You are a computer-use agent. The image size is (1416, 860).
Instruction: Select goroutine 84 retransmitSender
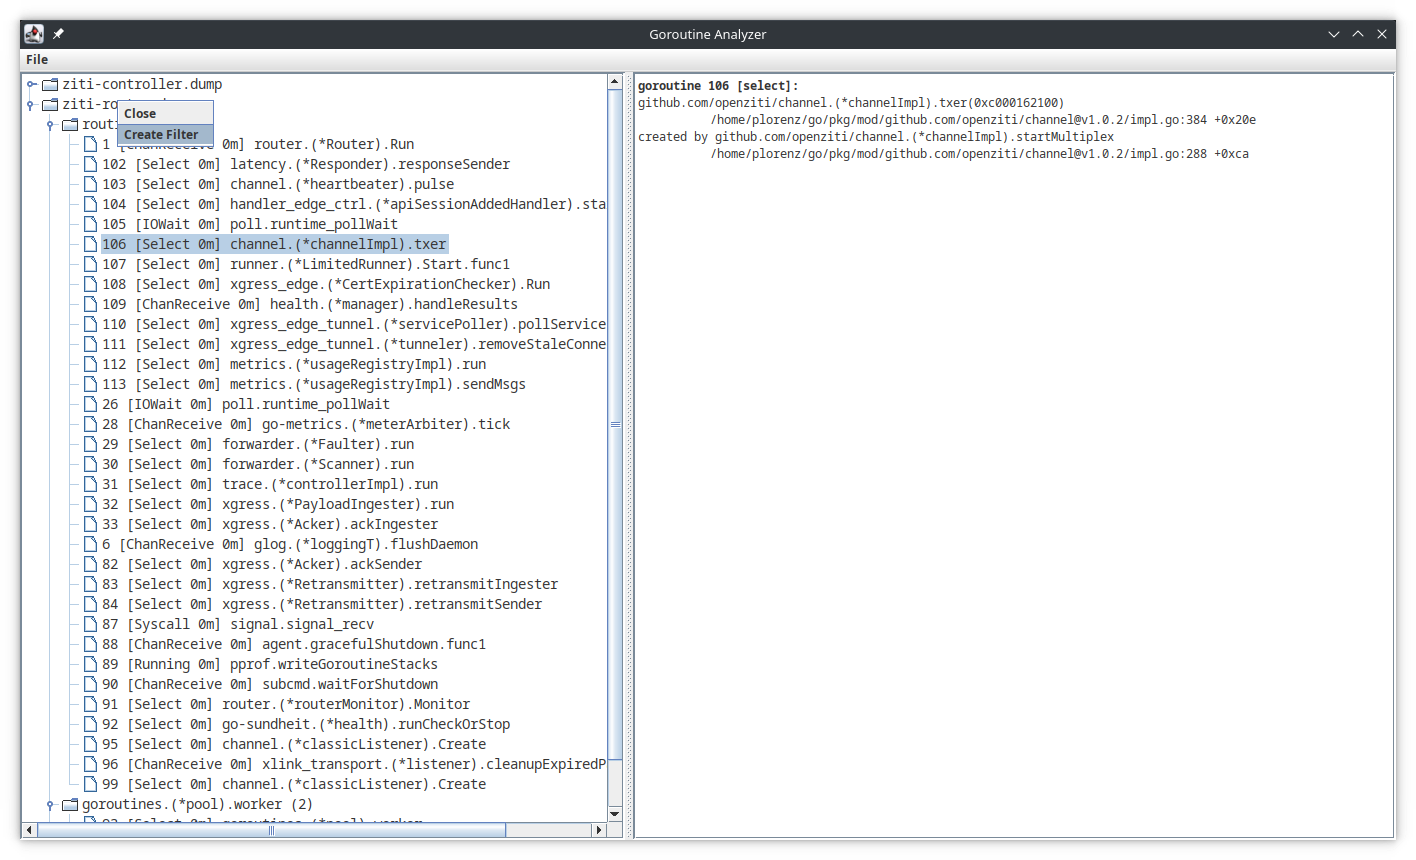pos(322,604)
